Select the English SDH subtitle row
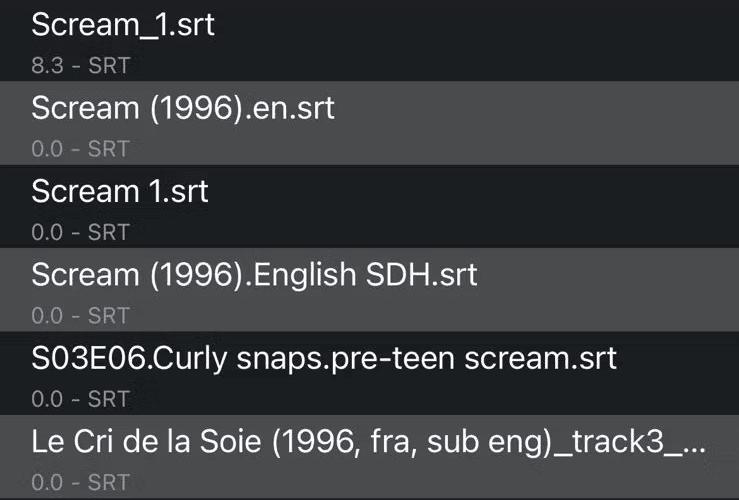Screen dimensions: 739x500 [x=370, y=290]
